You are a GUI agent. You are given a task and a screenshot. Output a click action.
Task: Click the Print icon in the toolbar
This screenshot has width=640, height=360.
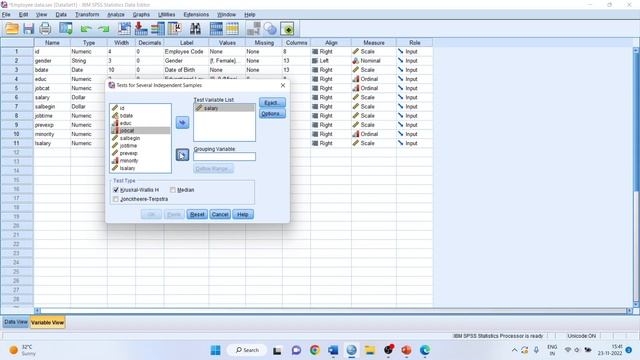[x=45, y=29]
